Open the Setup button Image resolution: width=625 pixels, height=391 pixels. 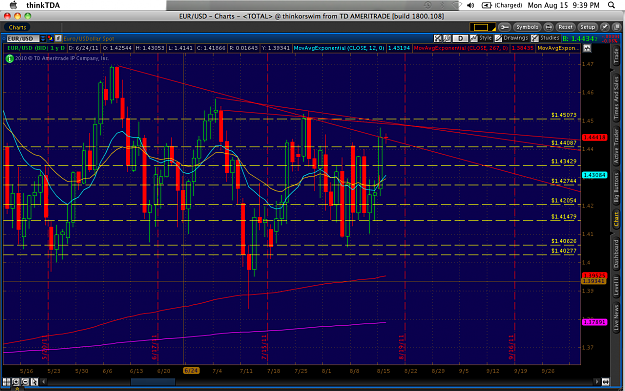tap(588, 27)
